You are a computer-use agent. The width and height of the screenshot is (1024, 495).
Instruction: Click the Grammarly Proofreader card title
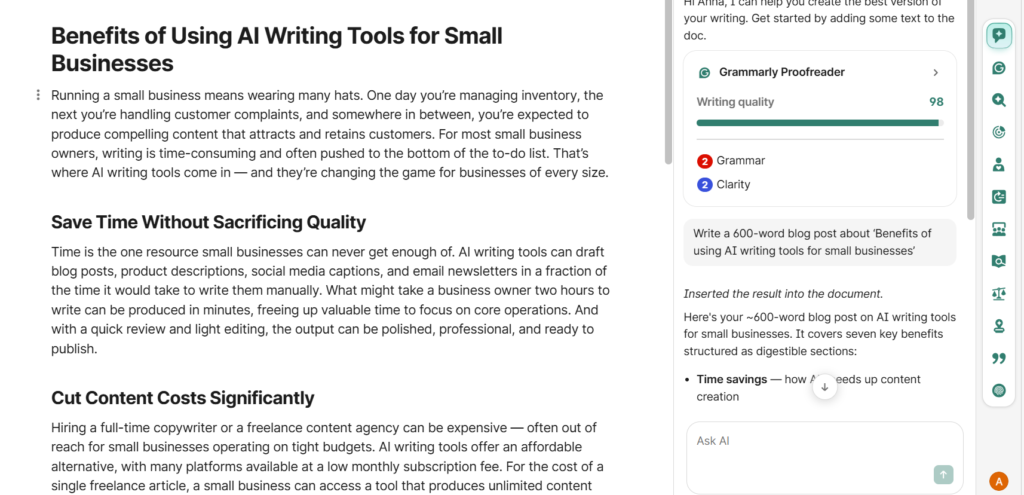(x=781, y=72)
